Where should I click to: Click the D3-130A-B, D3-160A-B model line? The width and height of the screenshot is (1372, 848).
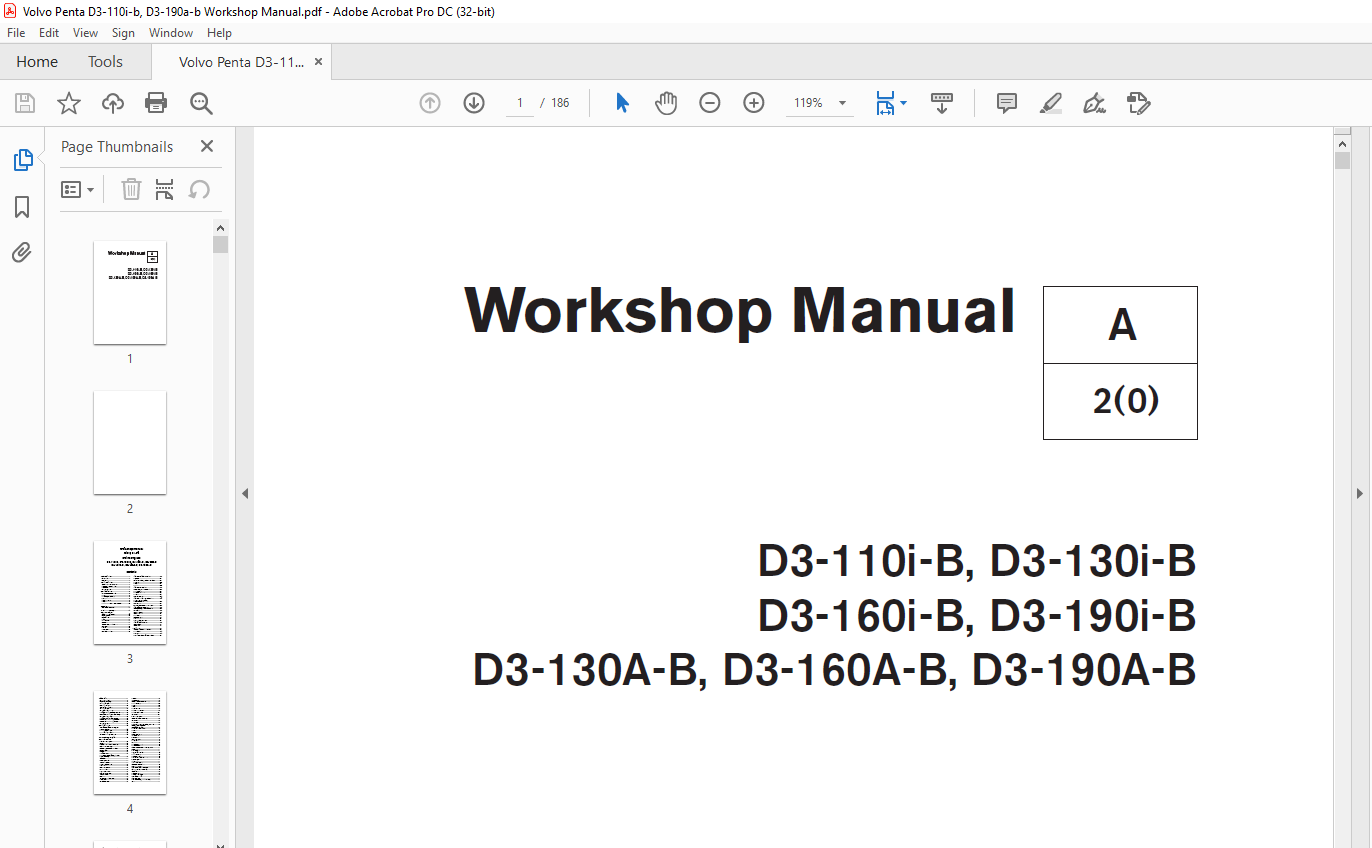pyautogui.click(x=834, y=670)
